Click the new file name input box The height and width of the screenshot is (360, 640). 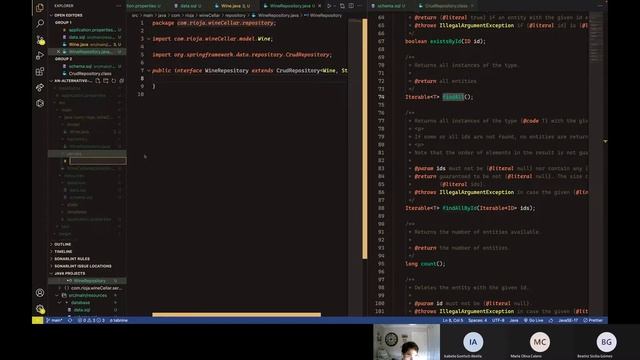98,161
